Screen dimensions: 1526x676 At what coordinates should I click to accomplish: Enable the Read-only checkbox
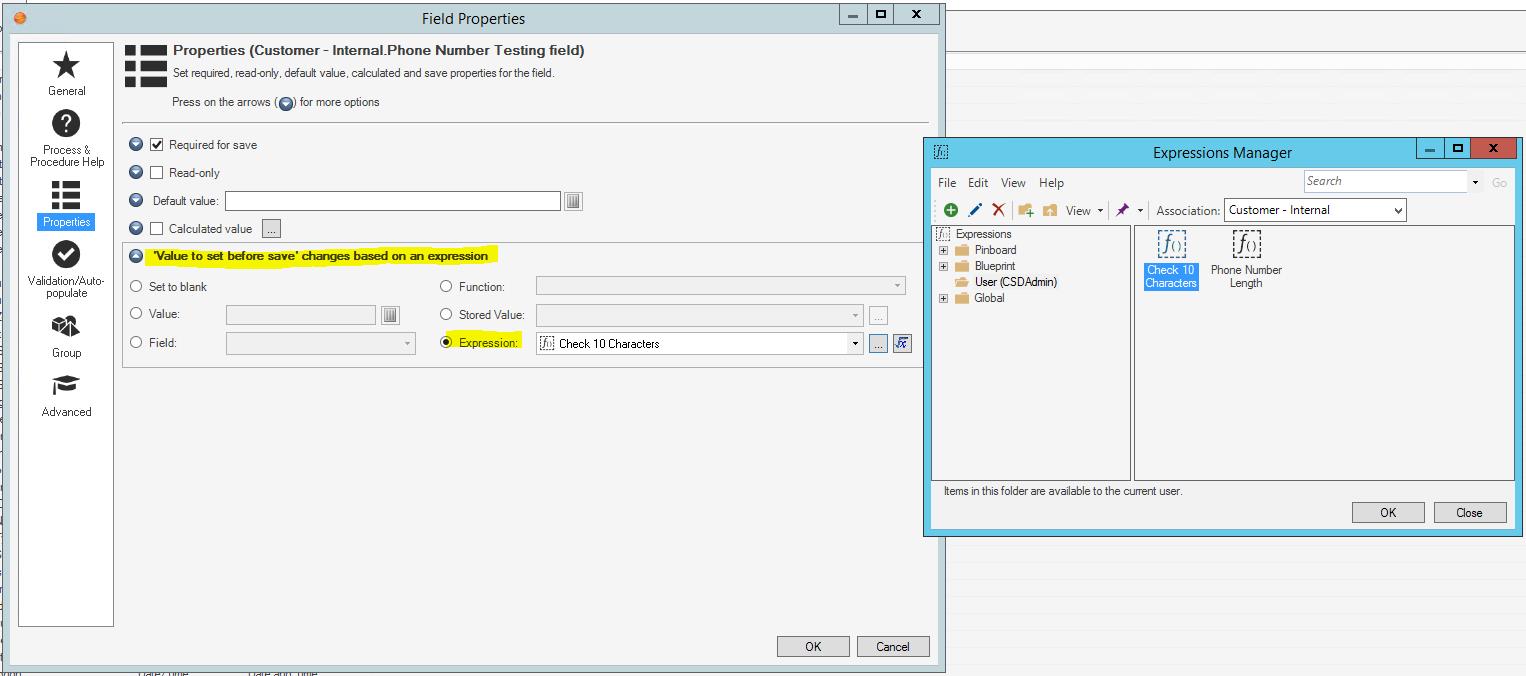coord(156,173)
